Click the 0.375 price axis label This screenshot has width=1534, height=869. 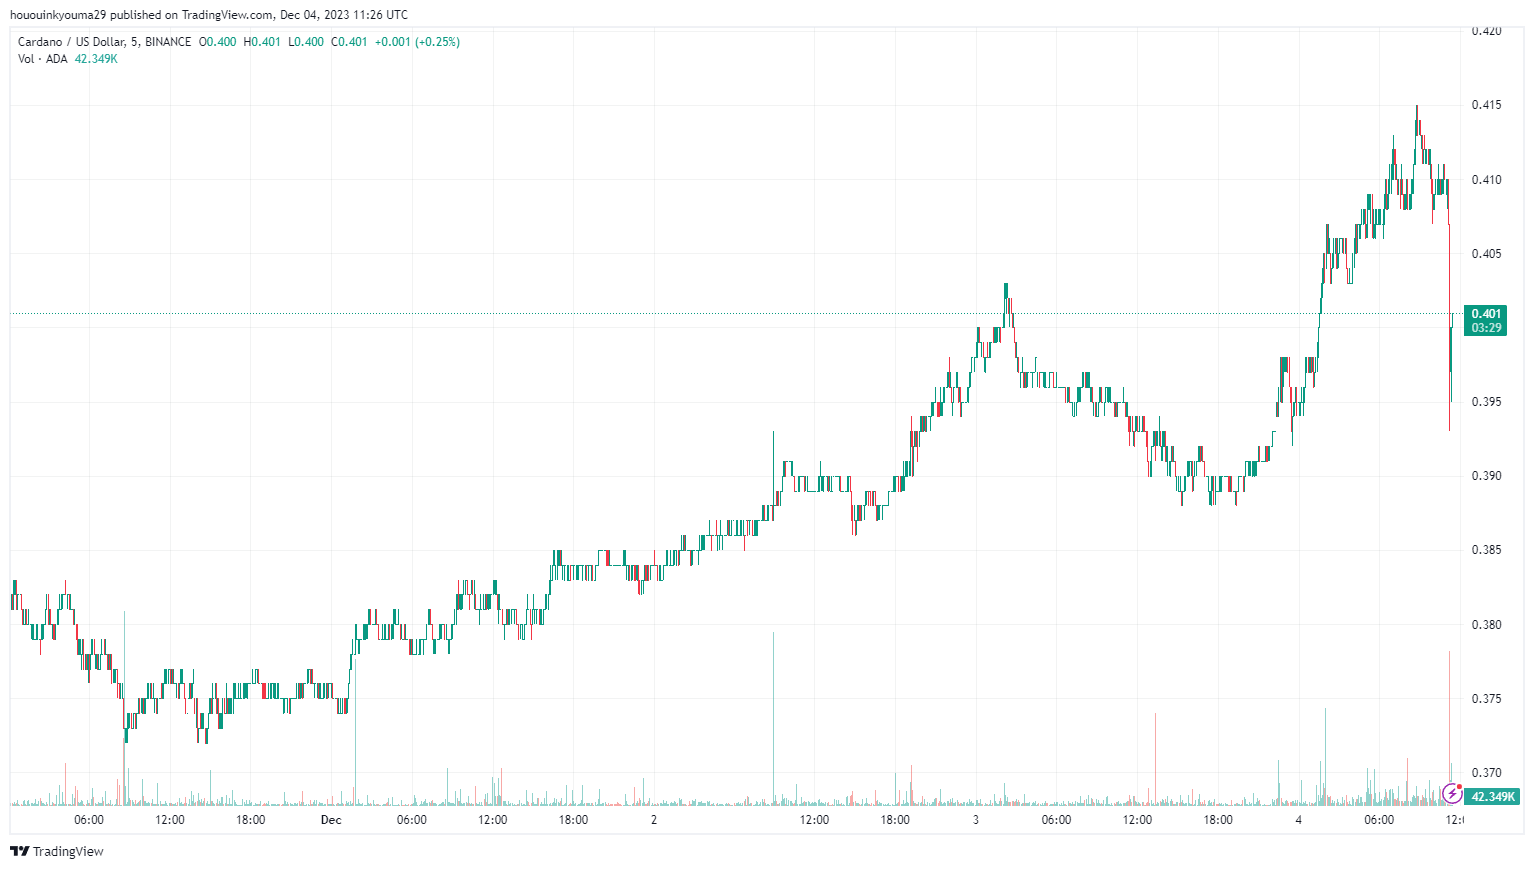pos(1486,699)
